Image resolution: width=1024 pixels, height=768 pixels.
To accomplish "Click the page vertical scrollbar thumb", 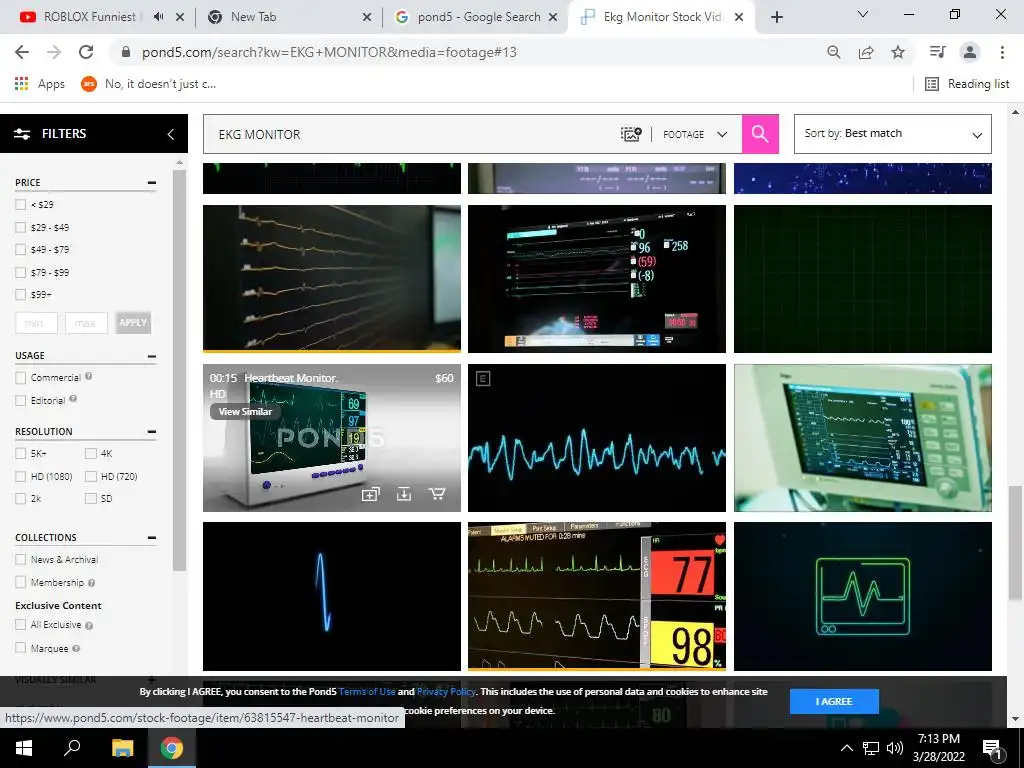I will (x=1015, y=542).
